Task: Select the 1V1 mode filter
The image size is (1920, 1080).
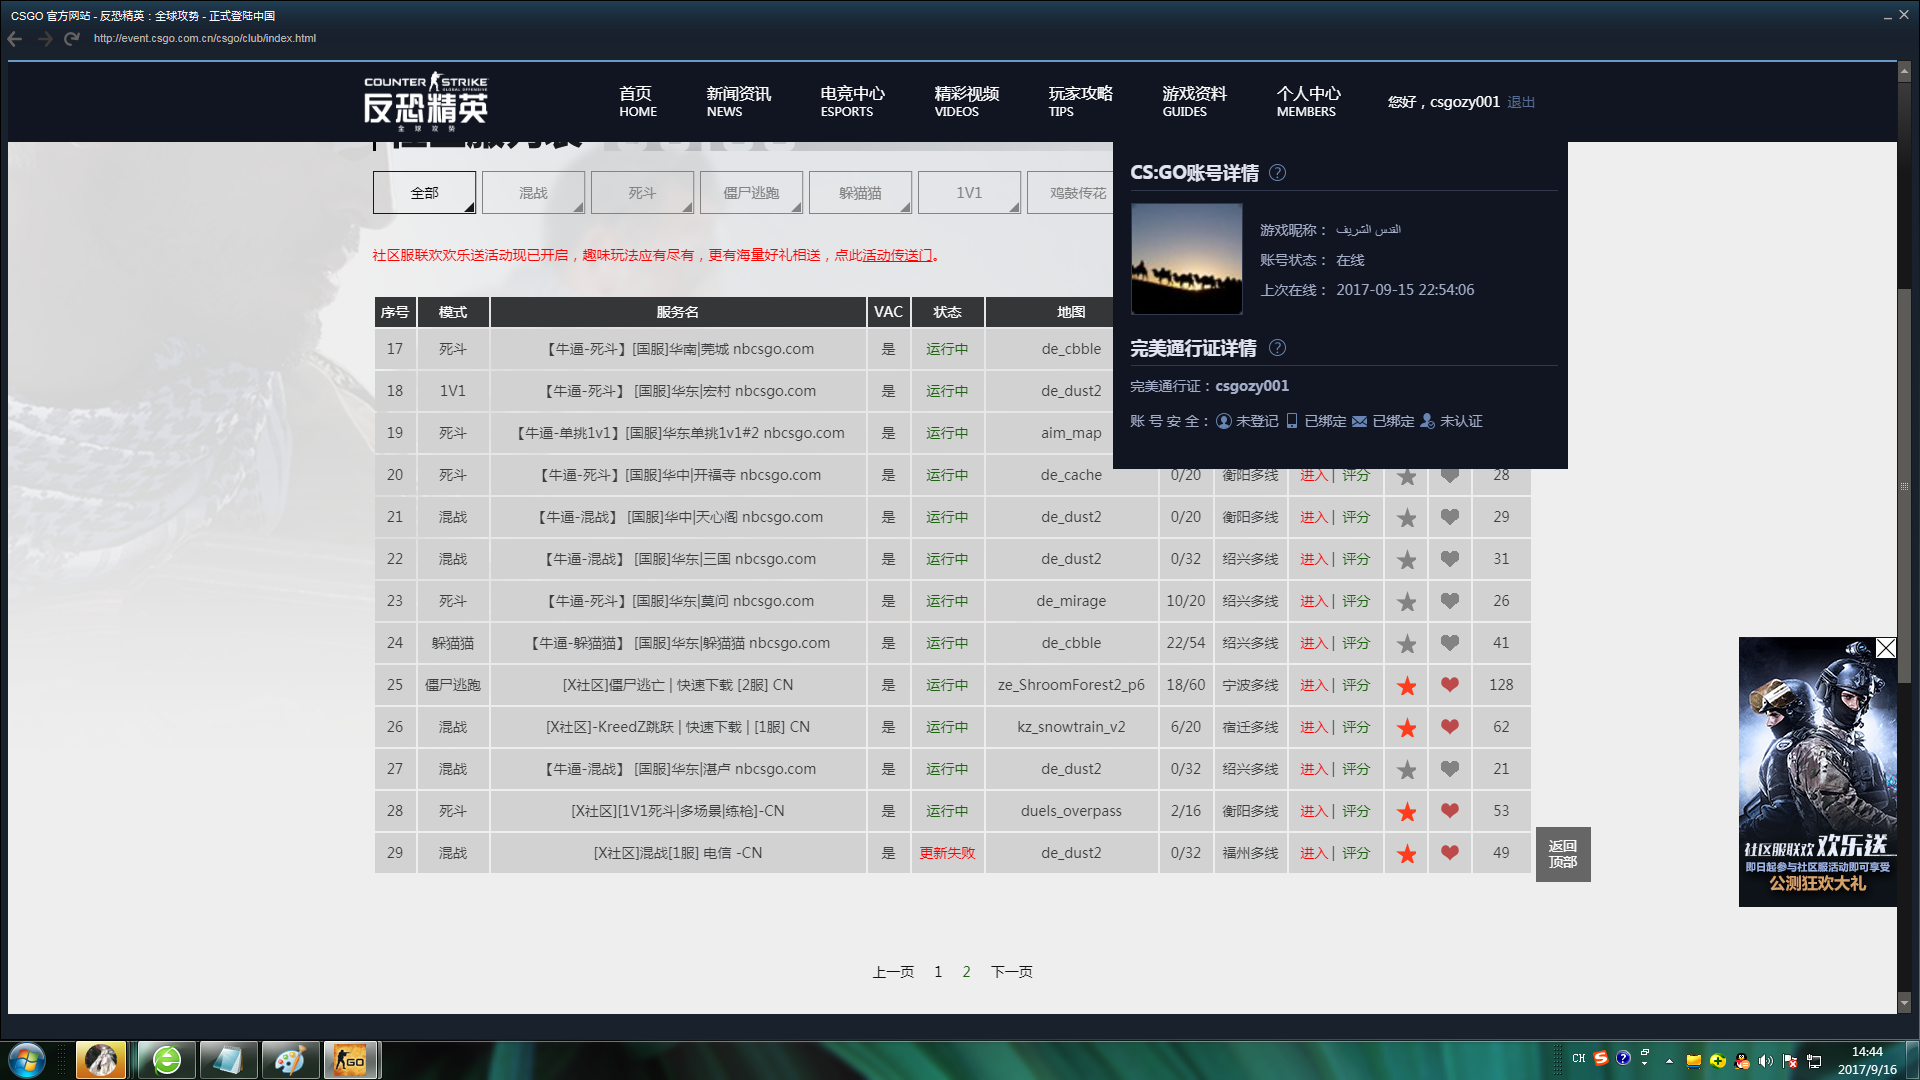Action: (x=969, y=193)
